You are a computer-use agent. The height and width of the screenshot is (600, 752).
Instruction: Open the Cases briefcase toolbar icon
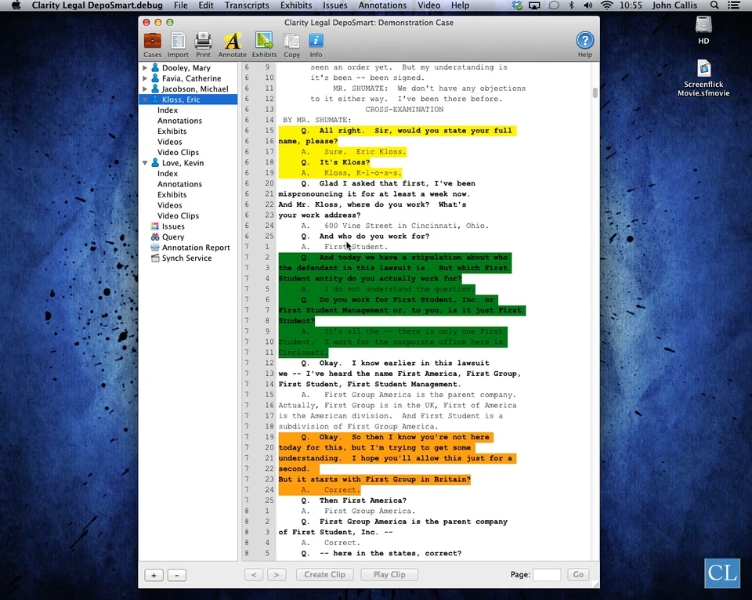point(153,41)
